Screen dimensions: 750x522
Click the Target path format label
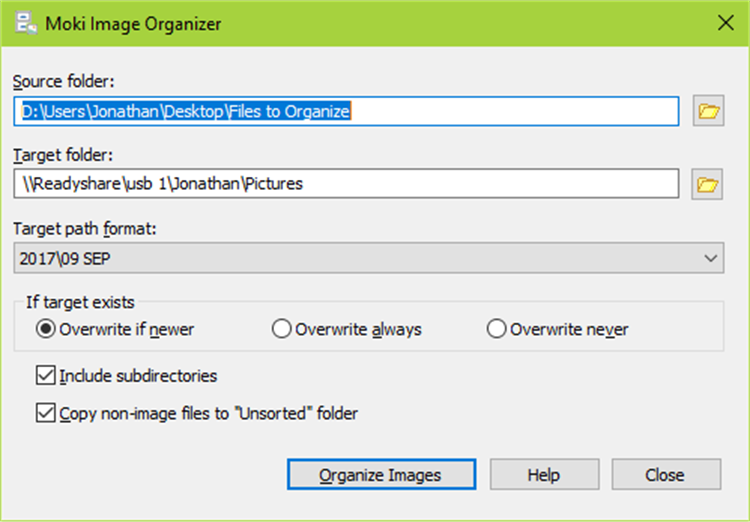tap(85, 229)
